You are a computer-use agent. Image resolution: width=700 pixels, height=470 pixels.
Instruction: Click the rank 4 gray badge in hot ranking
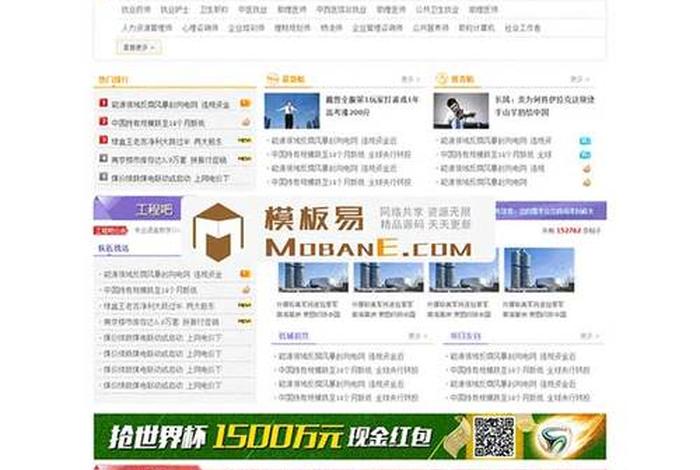pyautogui.click(x=103, y=158)
